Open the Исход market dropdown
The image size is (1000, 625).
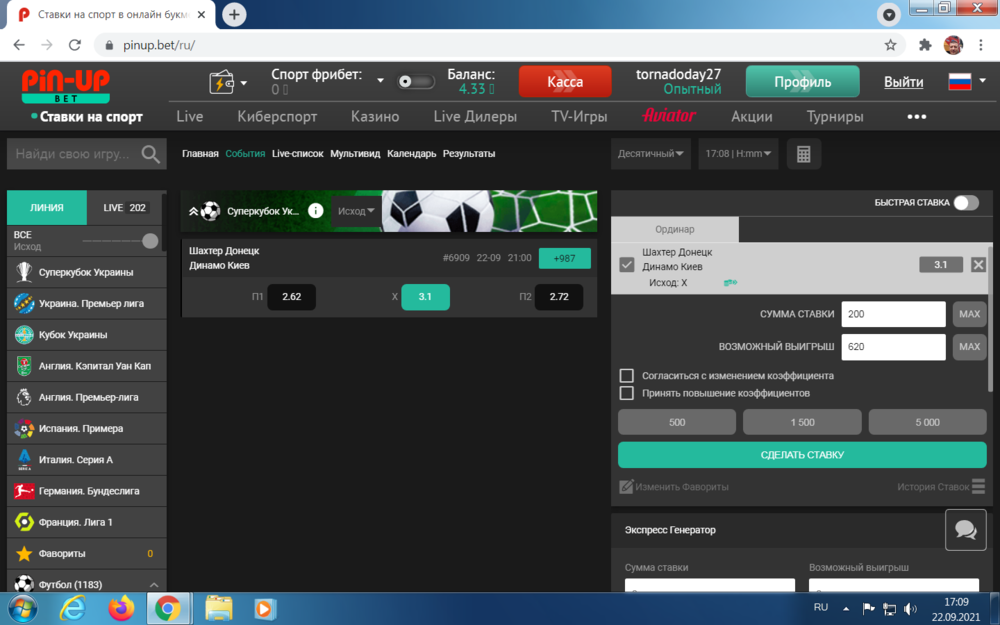pos(356,211)
